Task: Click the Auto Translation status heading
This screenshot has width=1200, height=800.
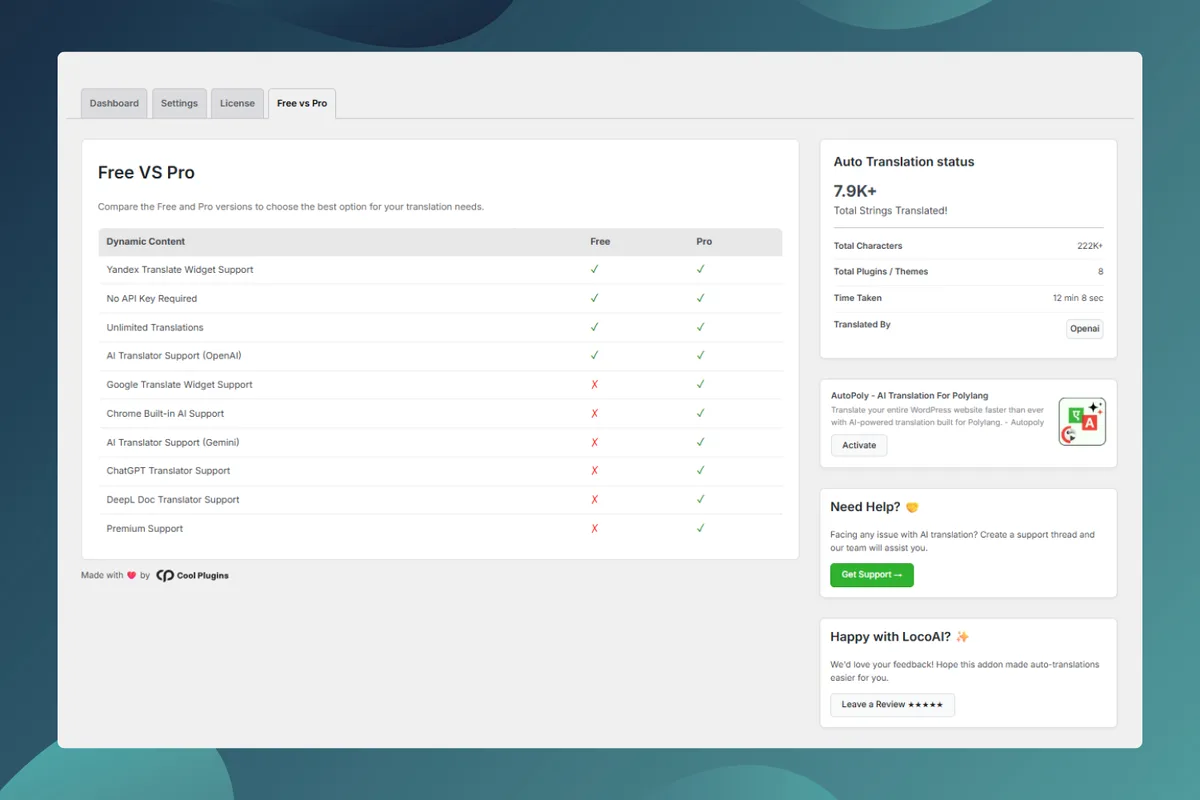Action: (904, 161)
